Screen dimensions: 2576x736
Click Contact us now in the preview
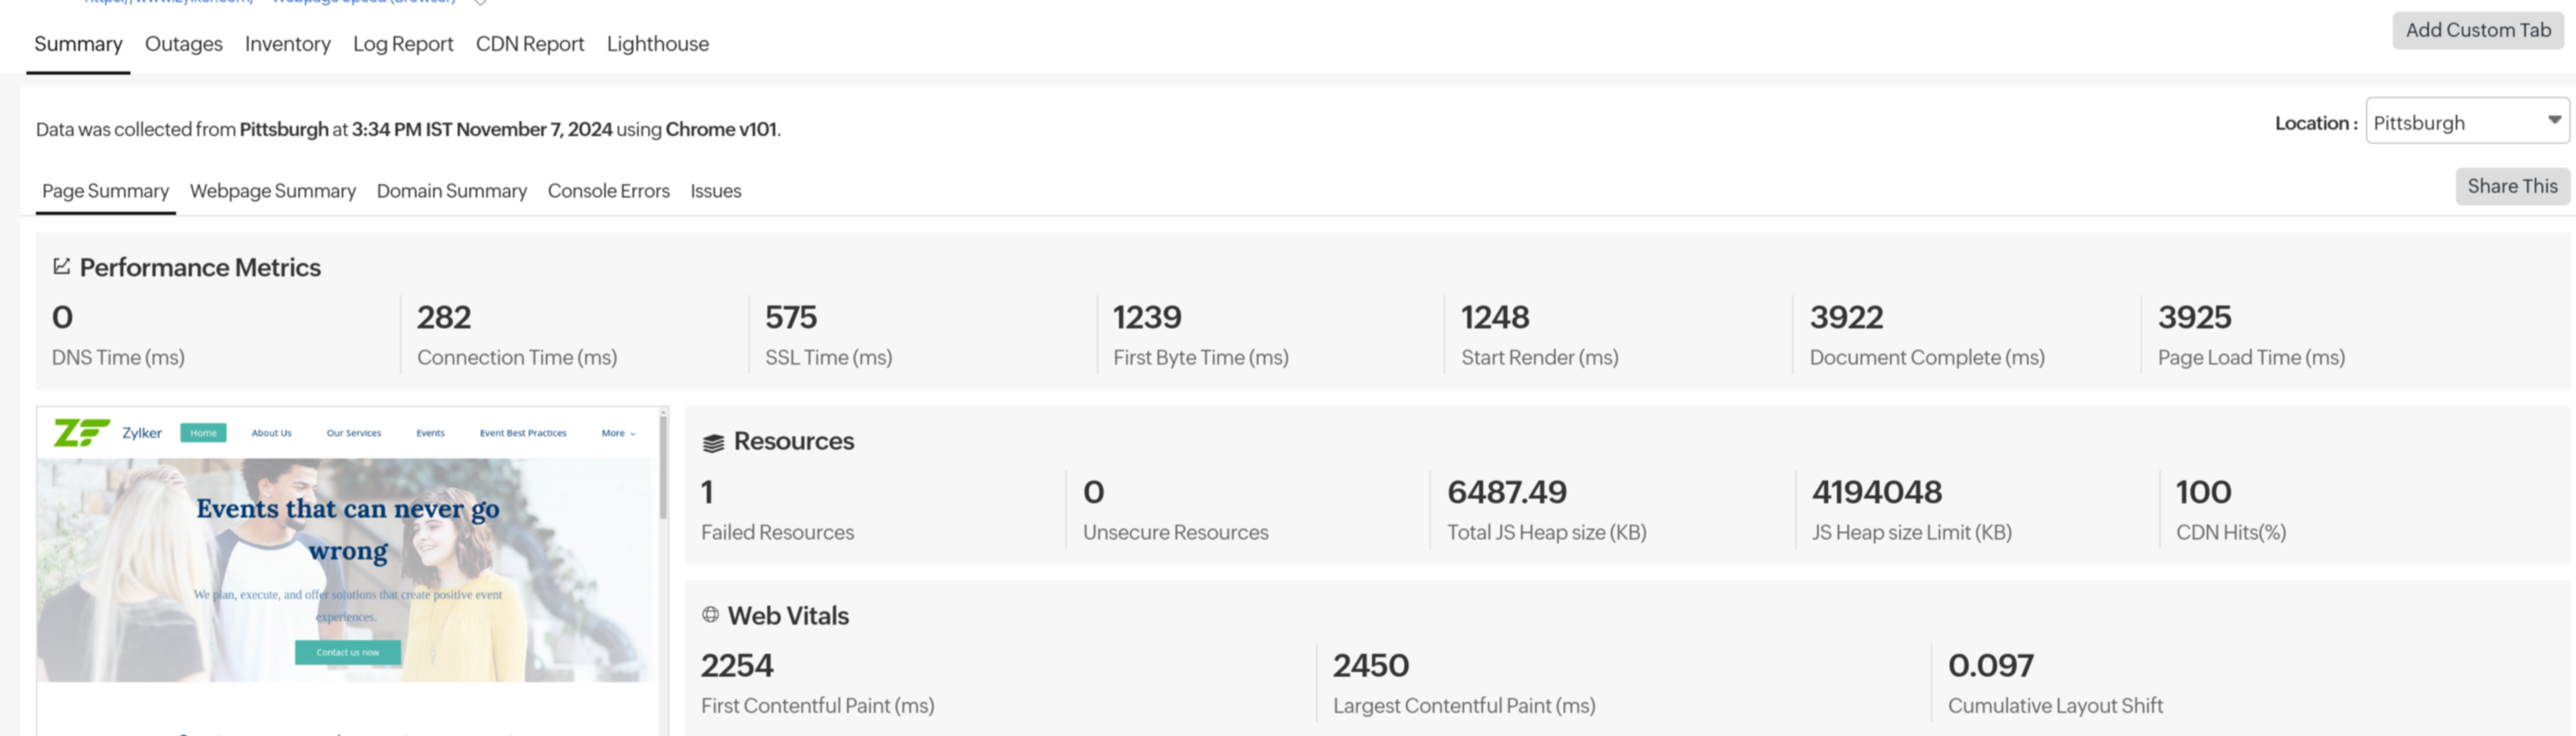[348, 652]
